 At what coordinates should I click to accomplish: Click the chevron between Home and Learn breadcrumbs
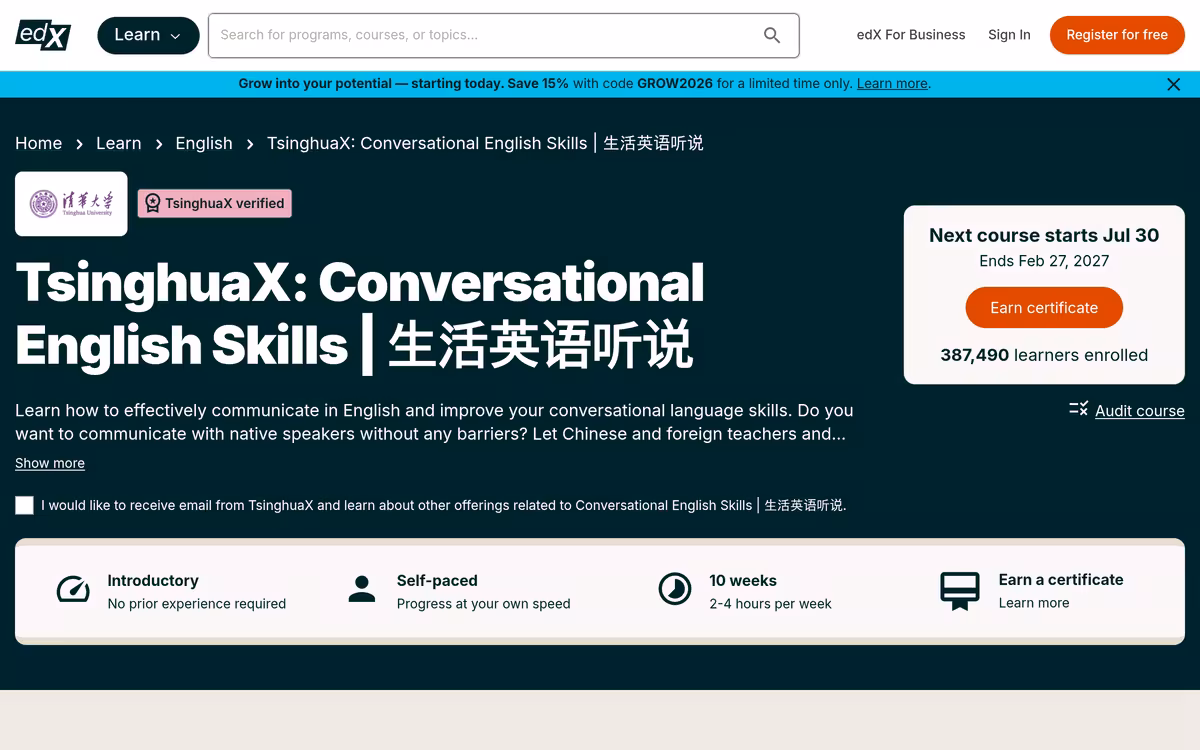79,145
